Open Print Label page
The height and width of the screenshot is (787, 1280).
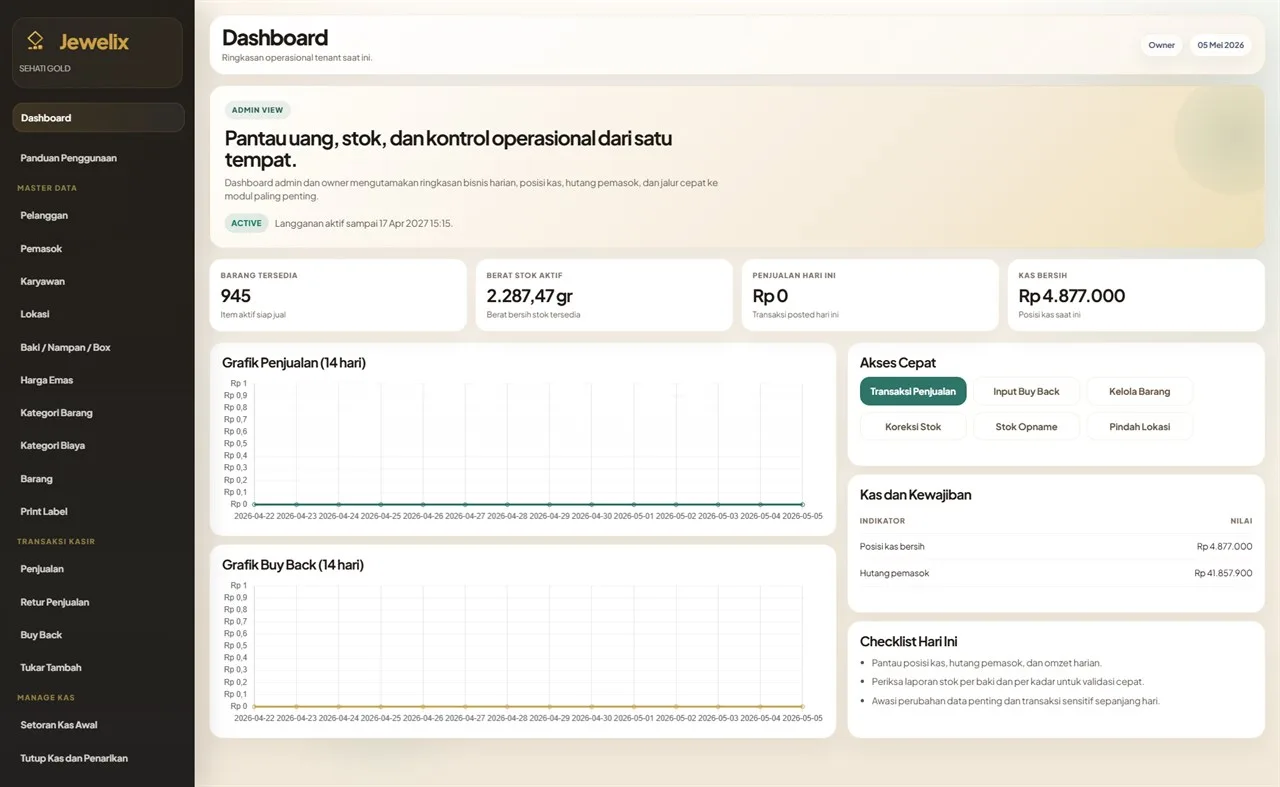98,511
